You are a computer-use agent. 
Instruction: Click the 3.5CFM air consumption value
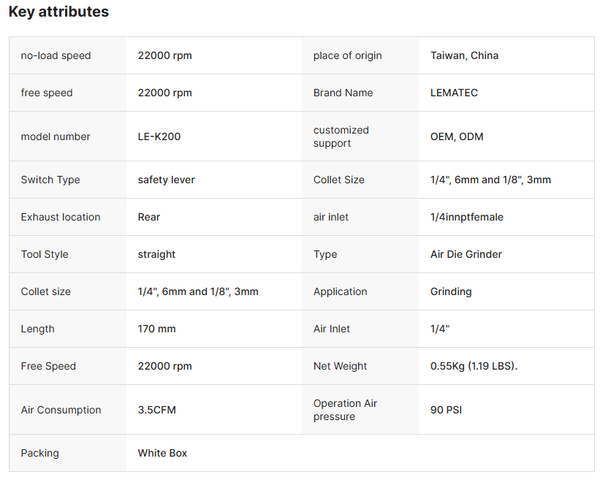157,410
